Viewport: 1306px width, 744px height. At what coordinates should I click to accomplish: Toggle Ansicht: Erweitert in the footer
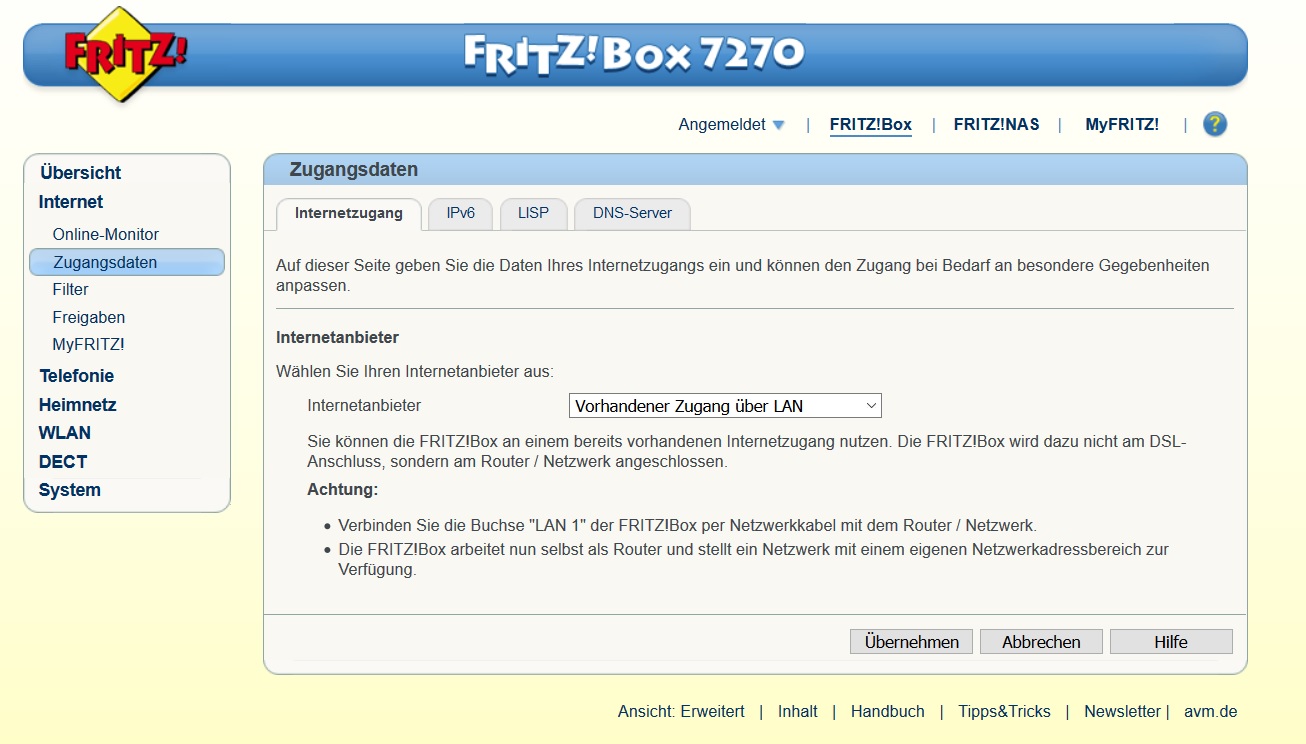click(681, 712)
